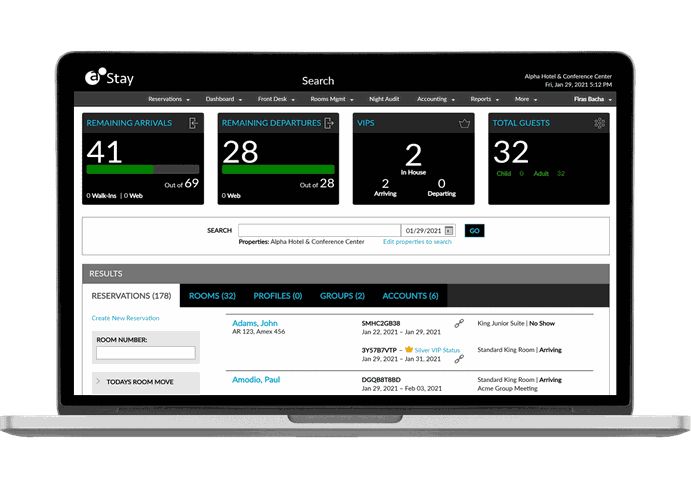Screen dimensions: 691x498
Task: Expand the Firas Bacha user menu
Action: (x=593, y=99)
